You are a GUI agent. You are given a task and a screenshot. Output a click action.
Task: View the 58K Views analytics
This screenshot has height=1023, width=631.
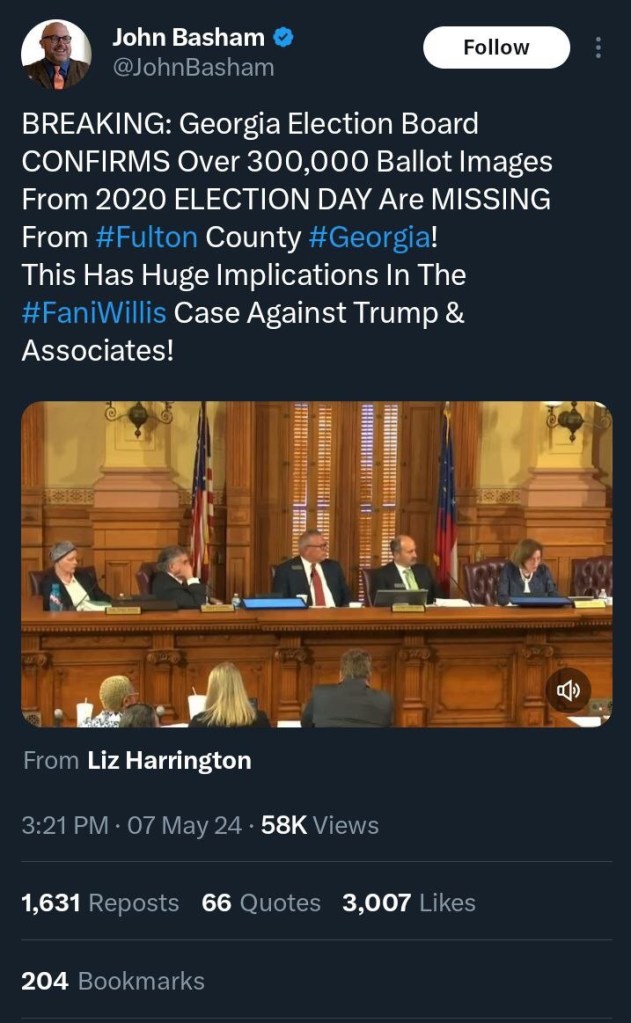pyautogui.click(x=319, y=826)
